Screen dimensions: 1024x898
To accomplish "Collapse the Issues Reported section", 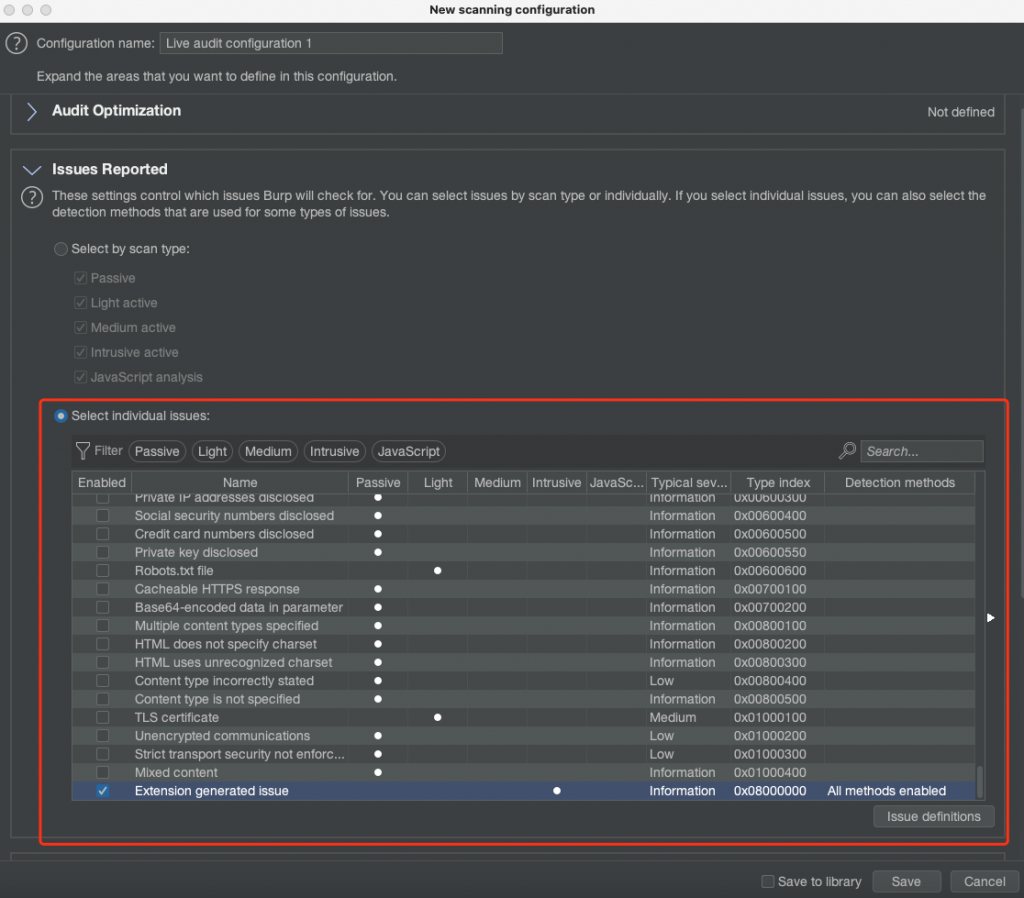I will click(31, 170).
